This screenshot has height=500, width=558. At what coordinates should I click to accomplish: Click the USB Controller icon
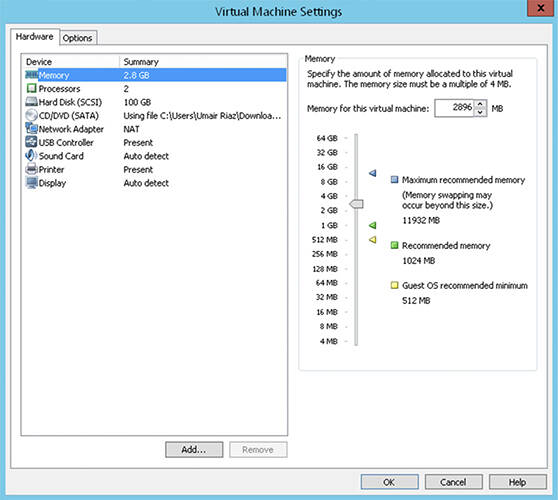[x=31, y=142]
